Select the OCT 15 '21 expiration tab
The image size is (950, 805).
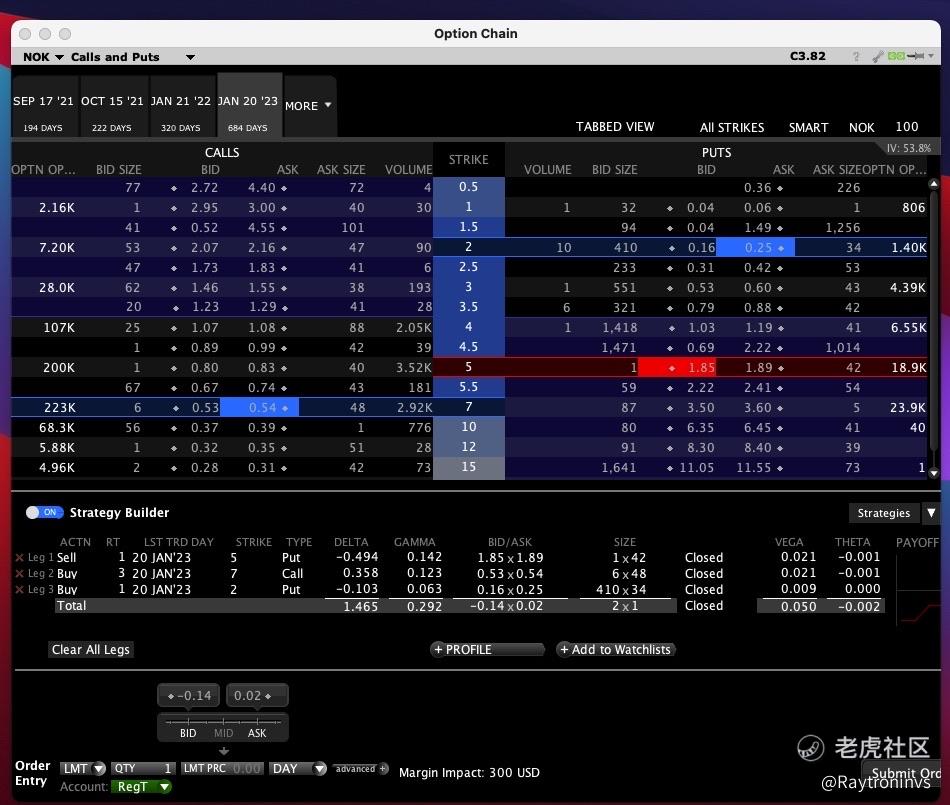pyautogui.click(x=113, y=106)
